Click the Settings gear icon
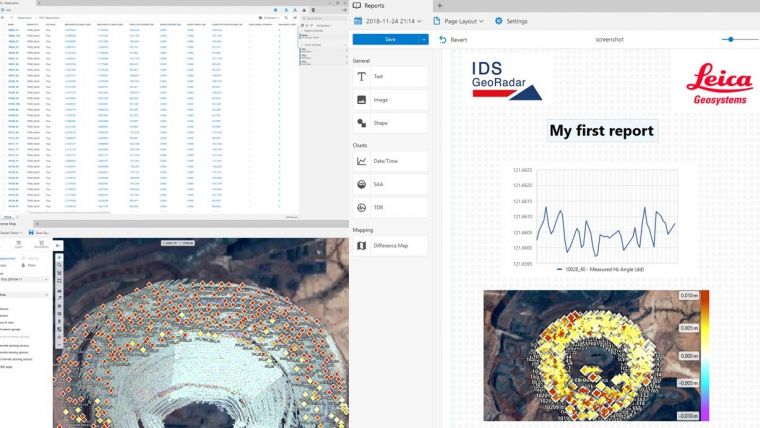760x428 pixels. click(x=499, y=21)
